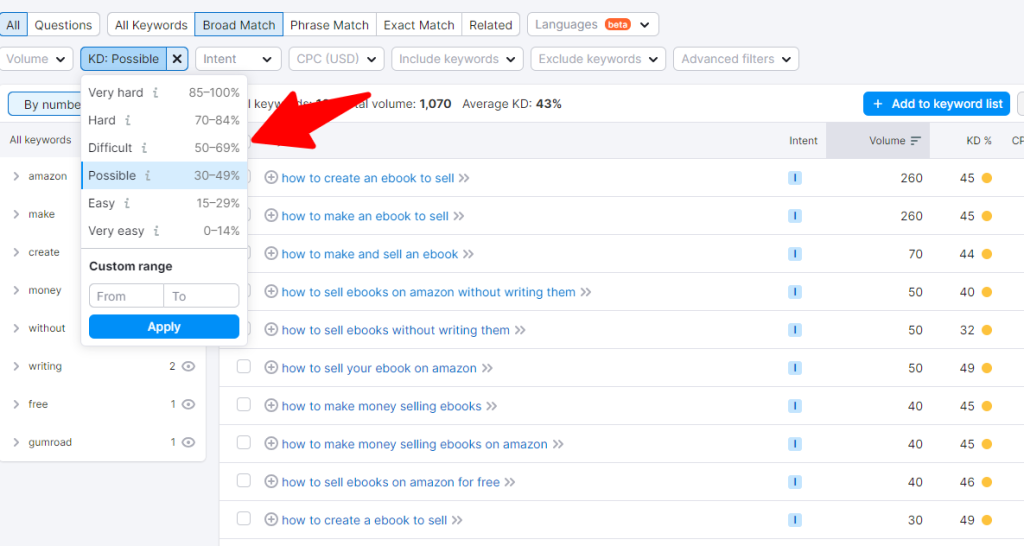Click info icon next to Very easy

click(x=156, y=231)
